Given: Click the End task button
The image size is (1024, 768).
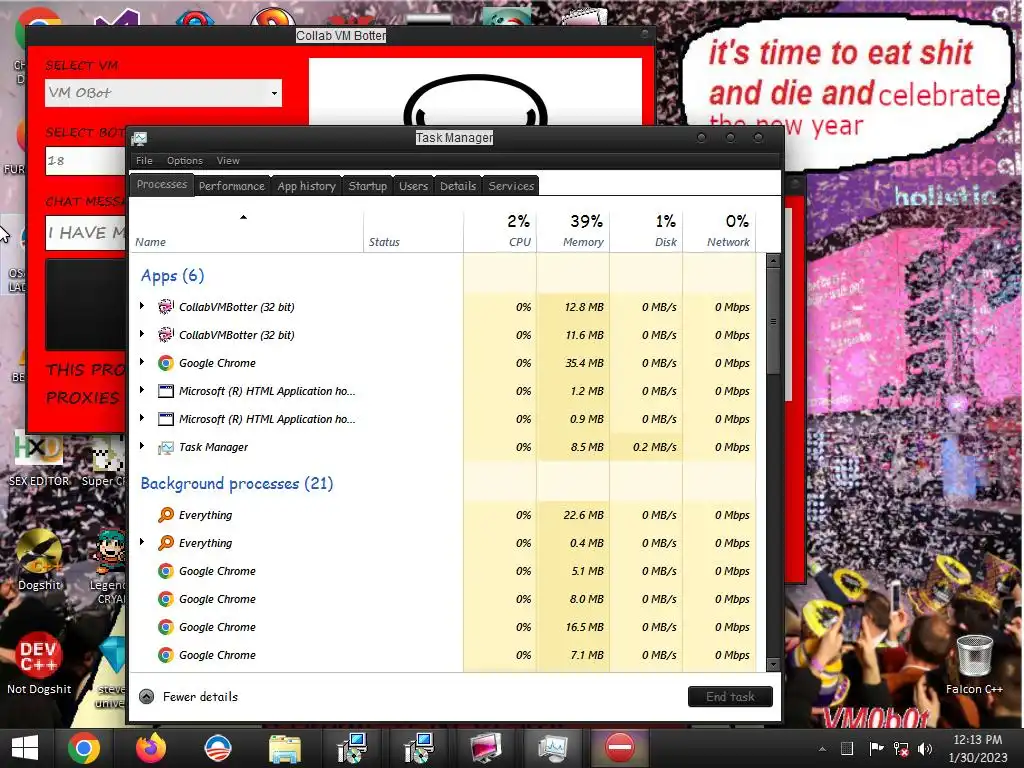Looking at the screenshot, I should 730,697.
